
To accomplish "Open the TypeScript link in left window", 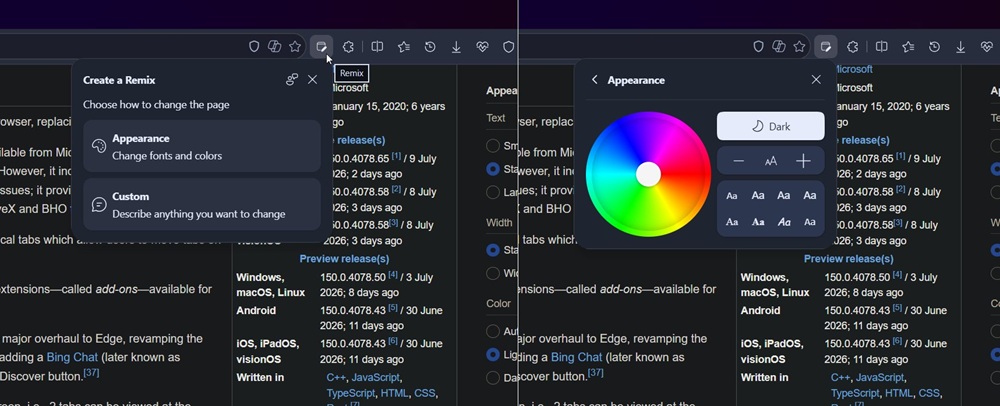I will click(351, 393).
